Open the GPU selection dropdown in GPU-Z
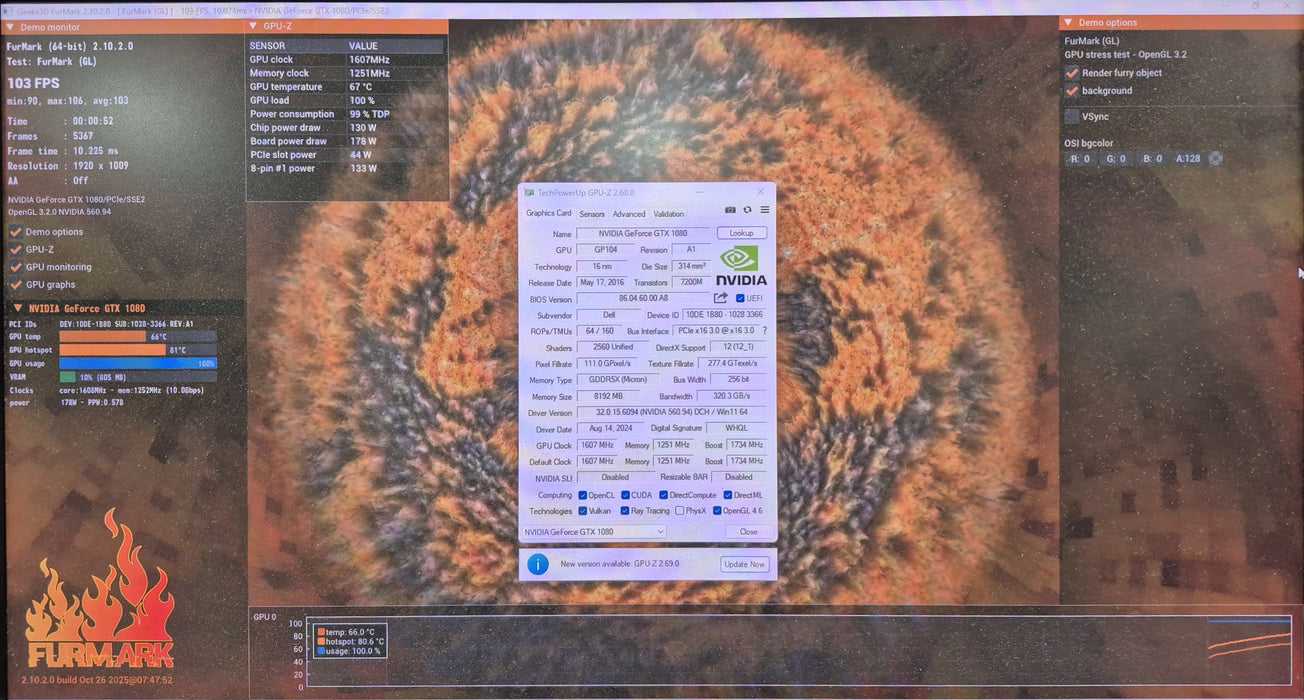1304x700 pixels. [593, 532]
